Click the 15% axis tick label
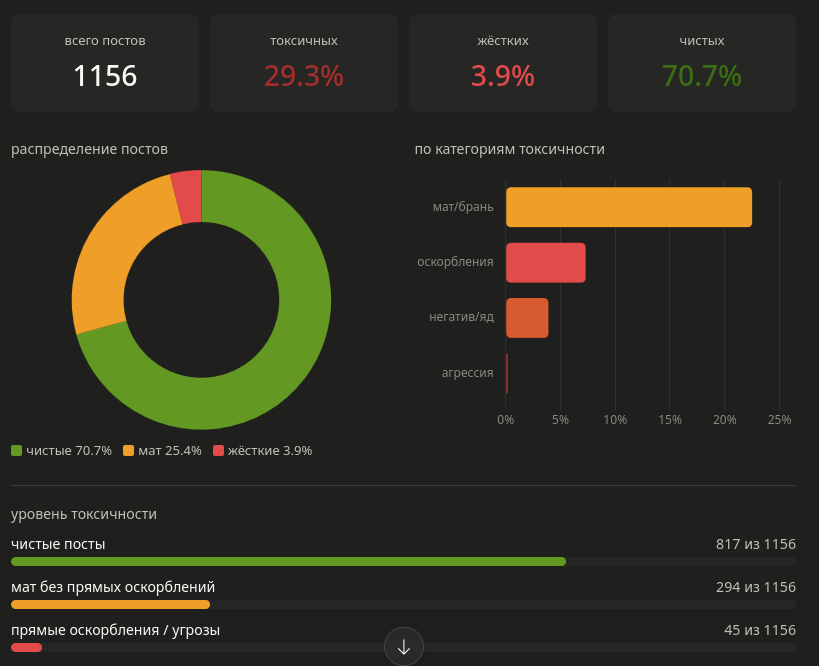The height and width of the screenshot is (666, 819). coord(670,419)
